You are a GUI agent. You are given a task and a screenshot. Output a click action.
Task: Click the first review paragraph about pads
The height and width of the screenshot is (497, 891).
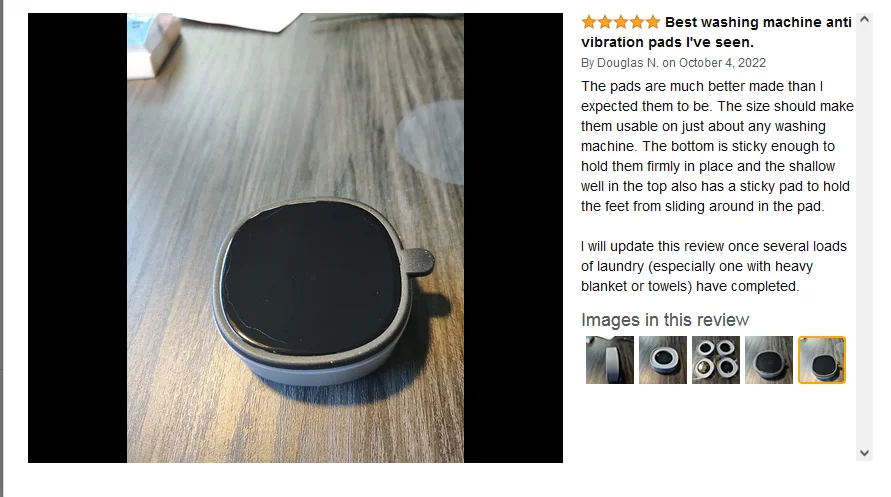[x=717, y=146]
